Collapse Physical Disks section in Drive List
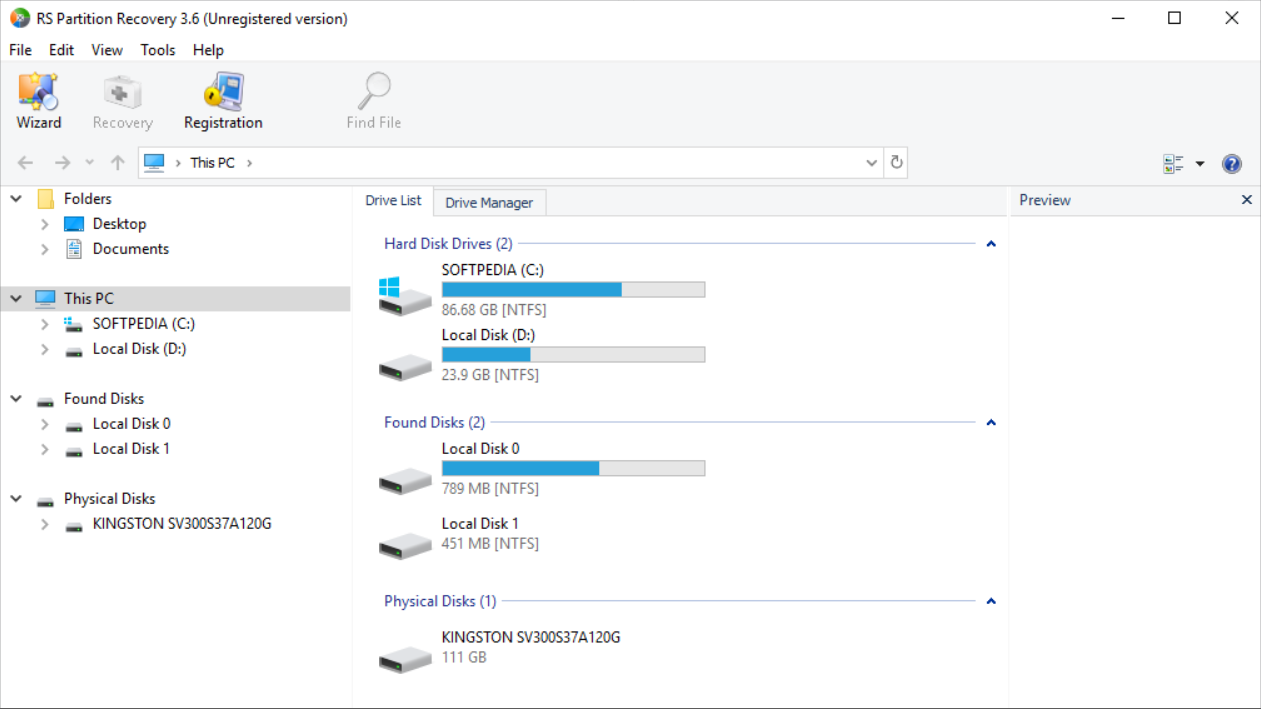Screen dimensions: 1261x709 click(x=991, y=602)
